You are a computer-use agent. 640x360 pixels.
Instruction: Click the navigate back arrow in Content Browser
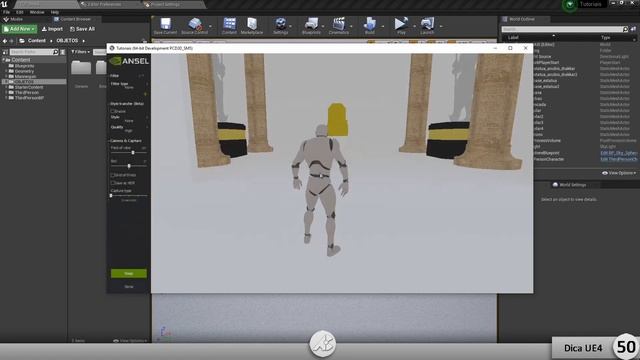[5, 41]
